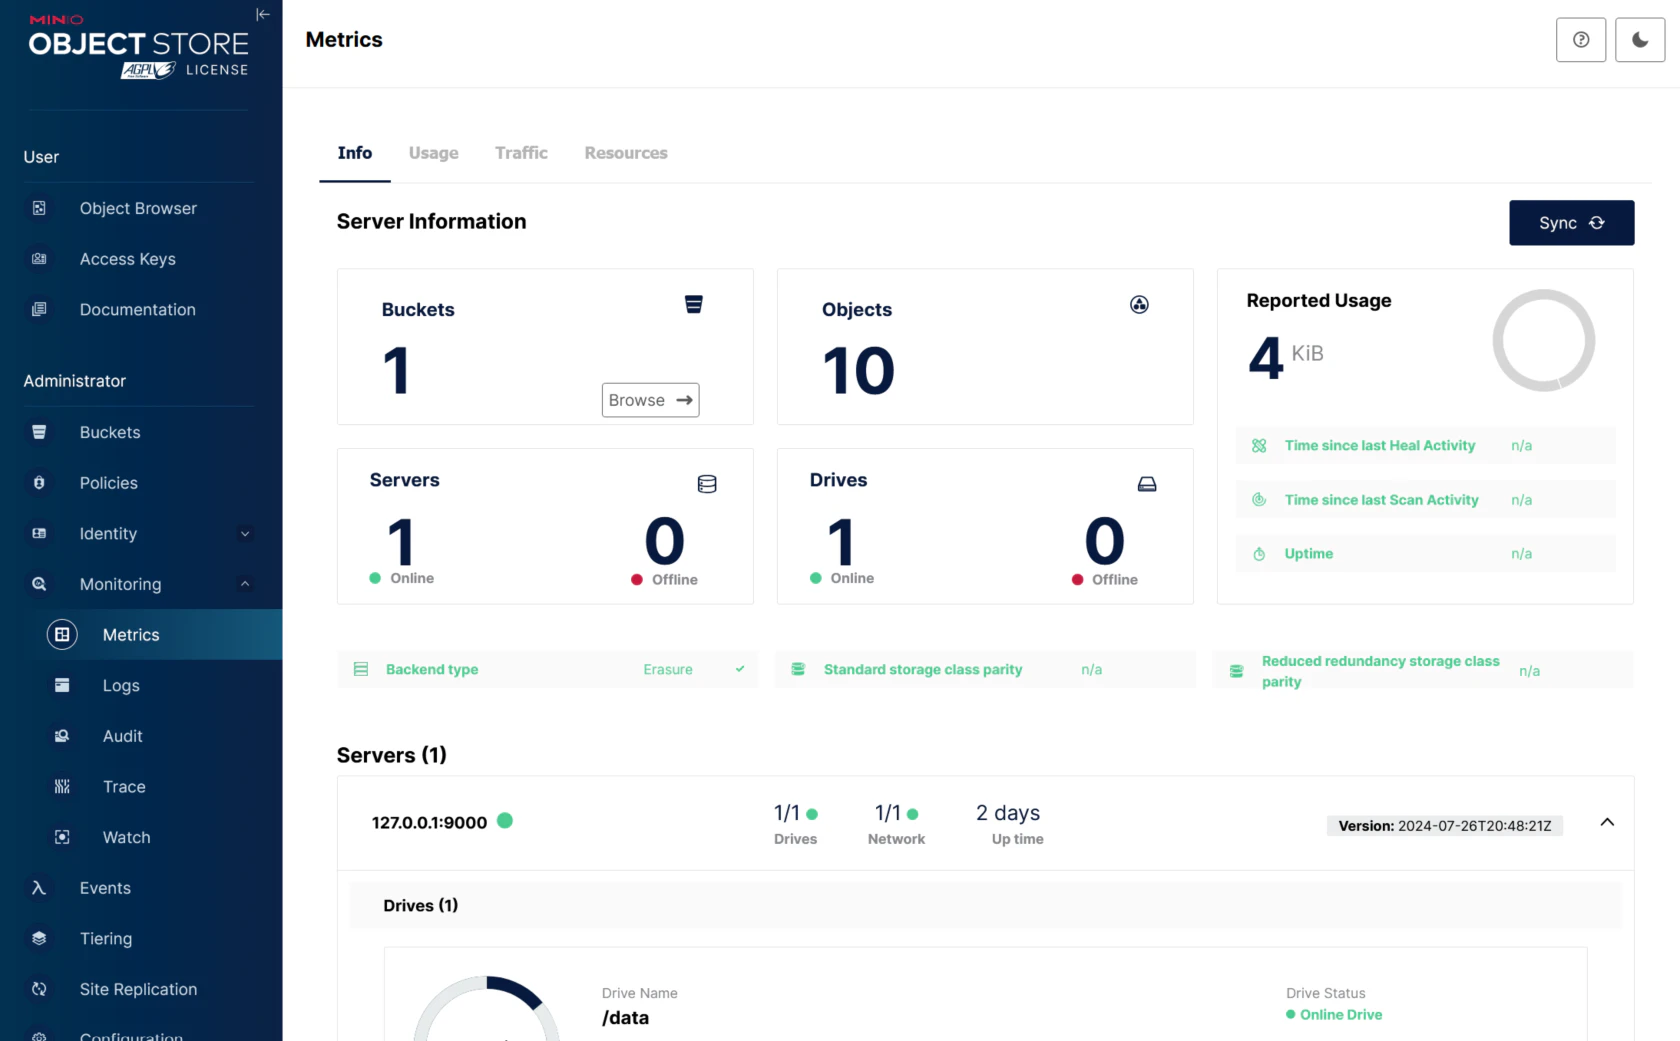
Task: Open Access Keys page
Action: [128, 259]
